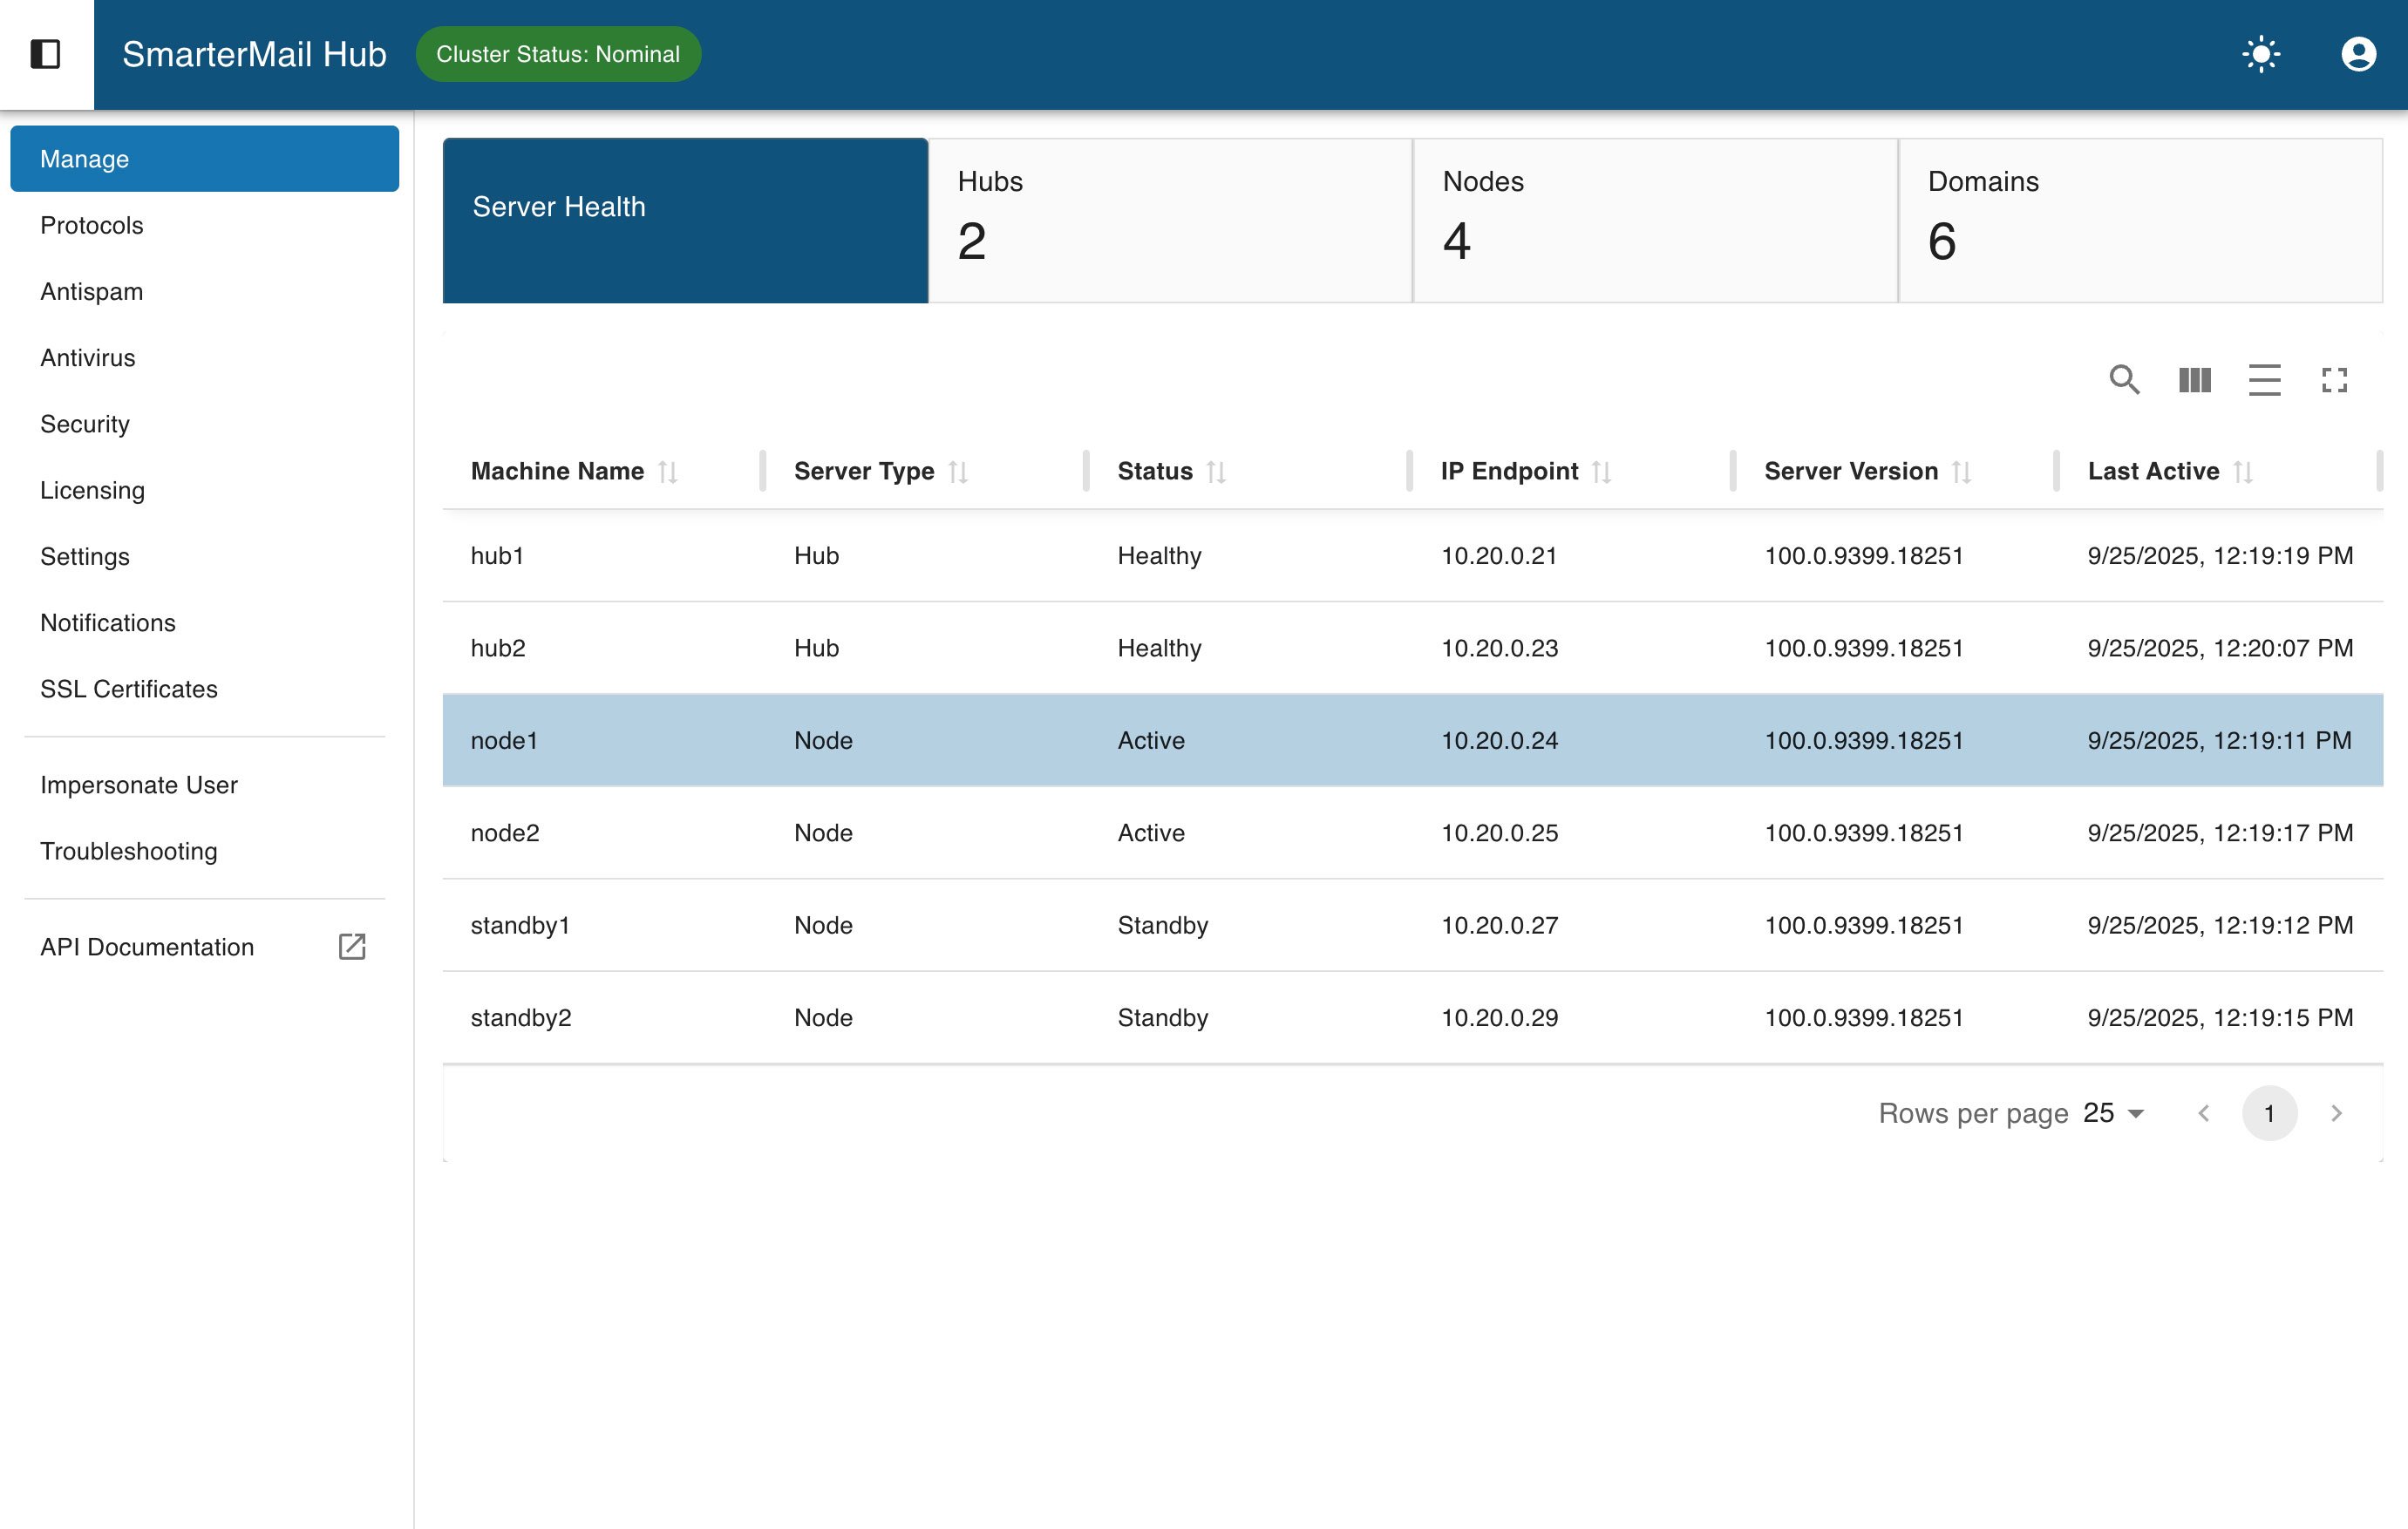Select the Domains tab card
2408x1529 pixels.
(2140, 220)
